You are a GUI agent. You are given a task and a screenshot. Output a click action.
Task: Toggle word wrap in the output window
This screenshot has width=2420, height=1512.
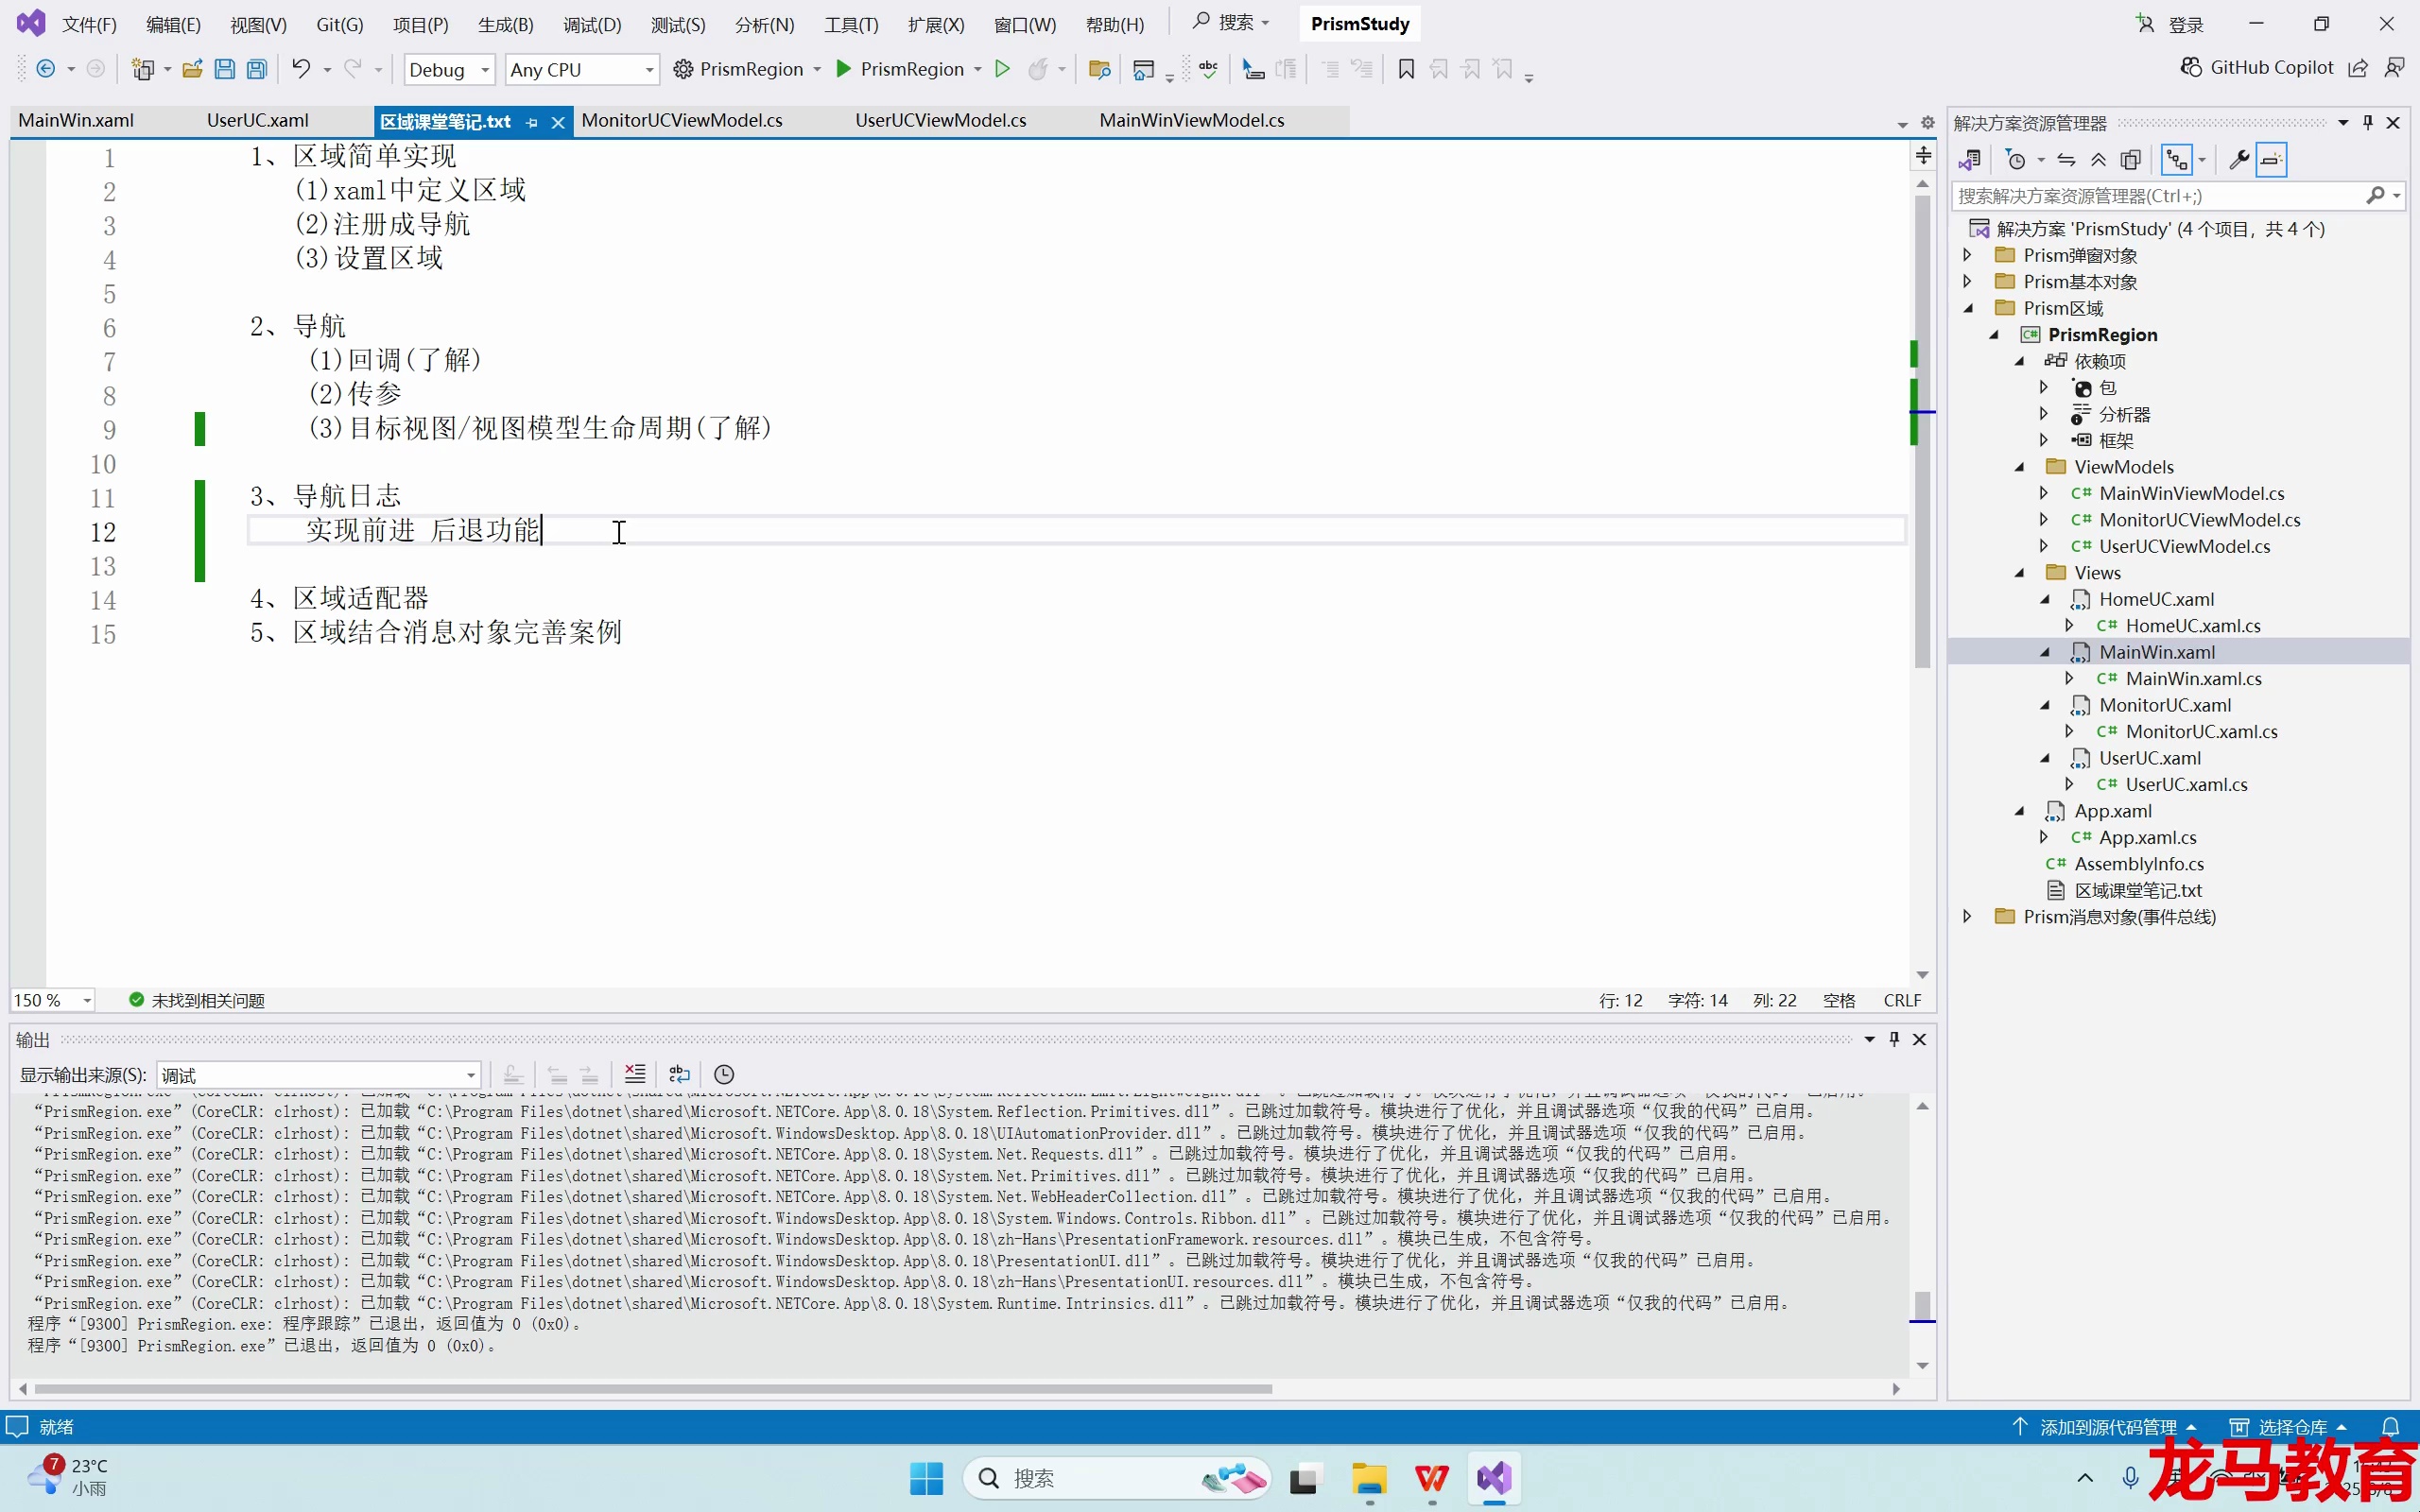(x=678, y=1074)
